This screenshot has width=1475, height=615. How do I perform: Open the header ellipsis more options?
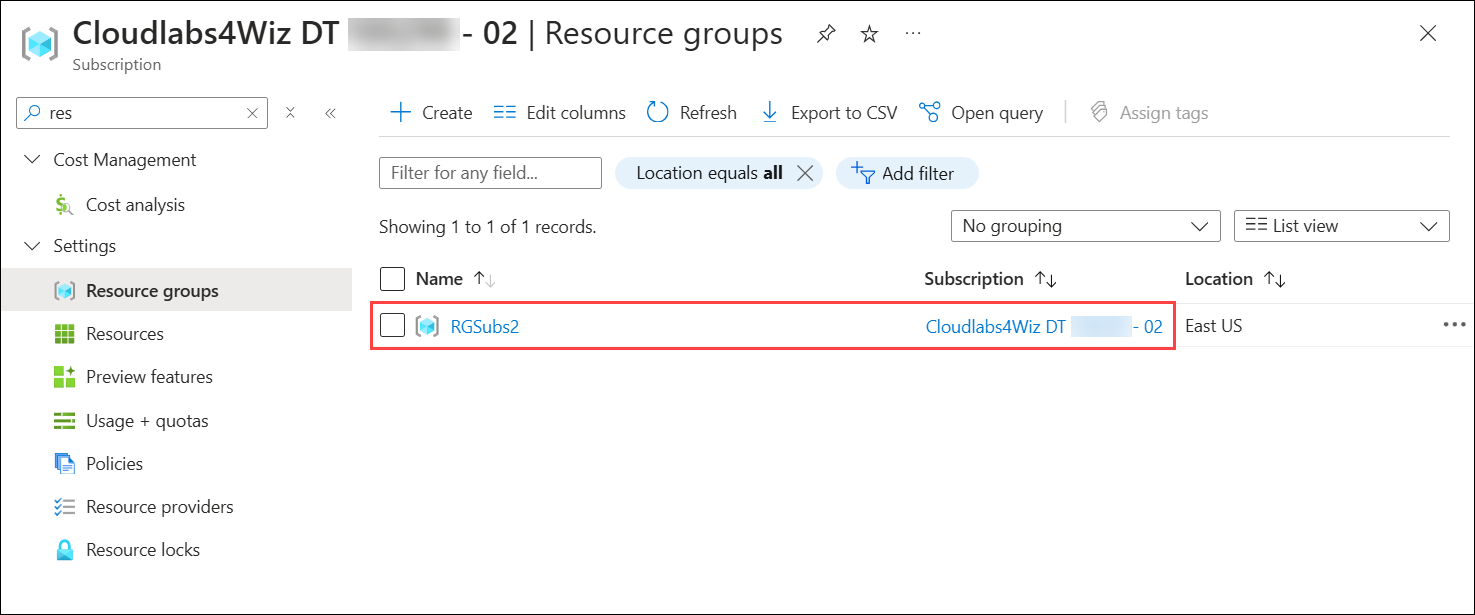point(912,34)
